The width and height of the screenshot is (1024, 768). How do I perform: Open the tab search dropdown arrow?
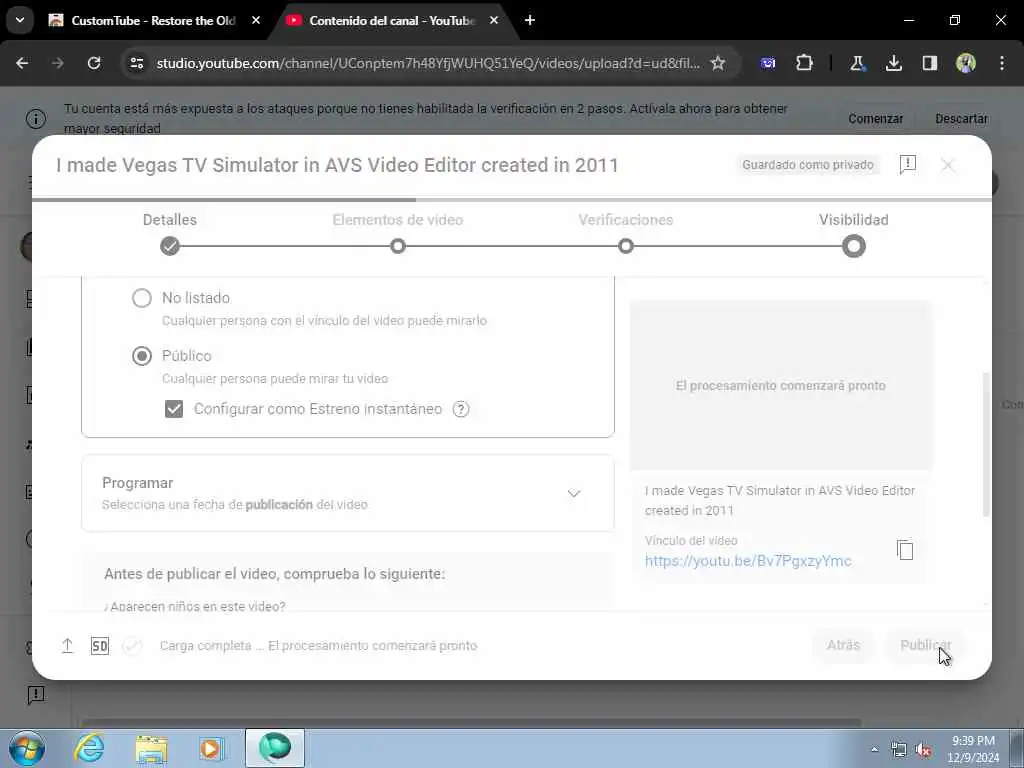20,20
